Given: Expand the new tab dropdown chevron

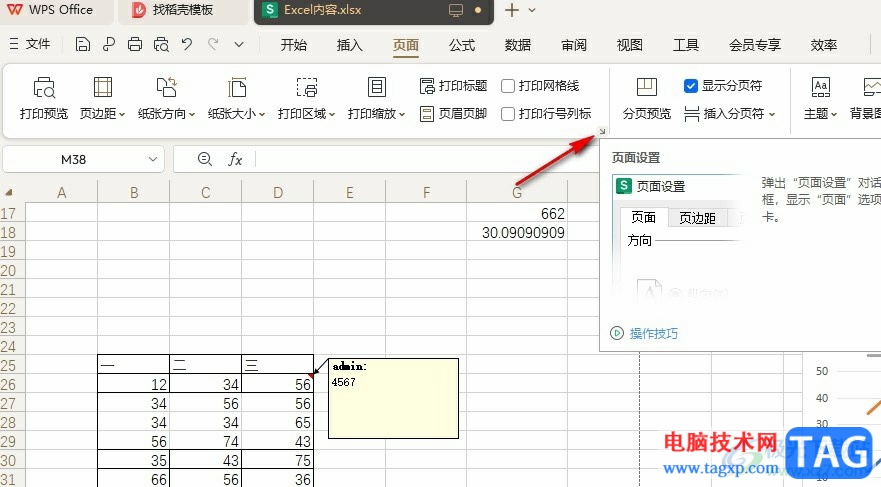Looking at the screenshot, I should pos(532,10).
